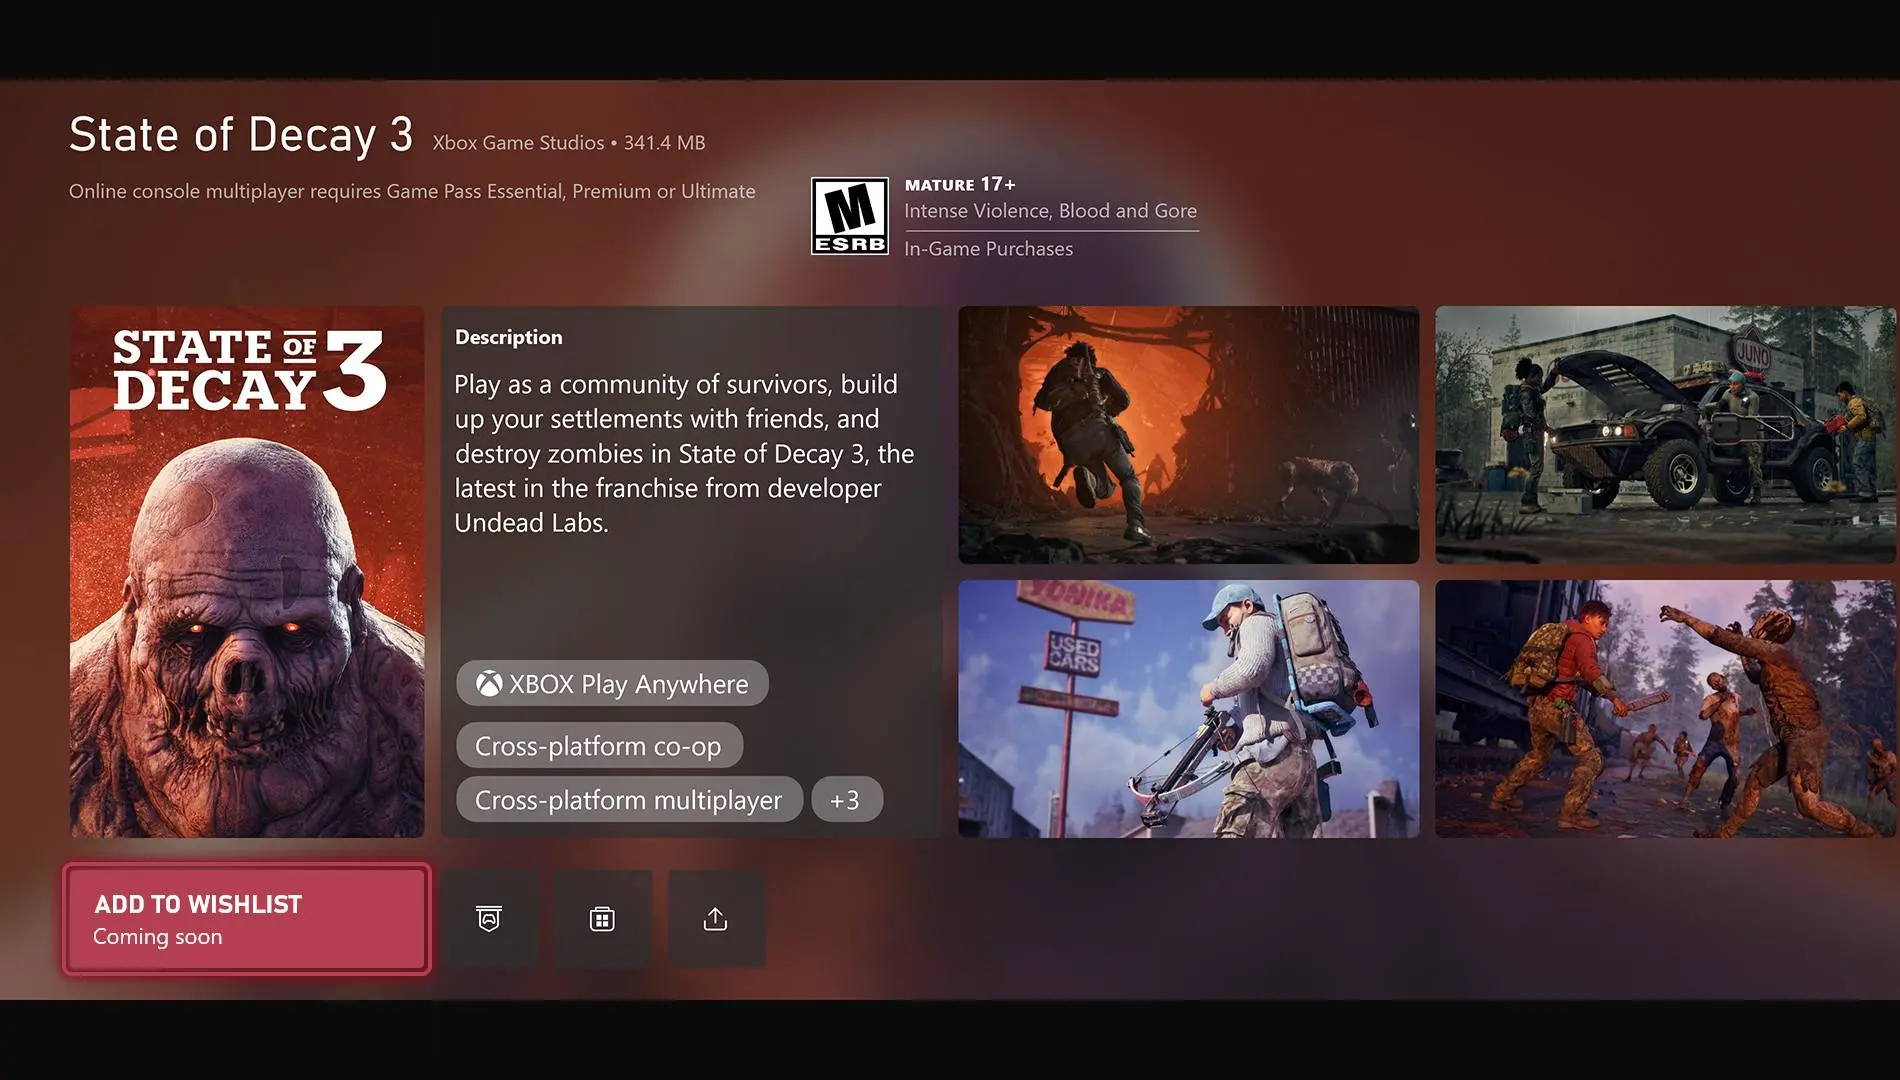
Task: Click the State of Decay 3 title heading
Action: click(x=241, y=135)
